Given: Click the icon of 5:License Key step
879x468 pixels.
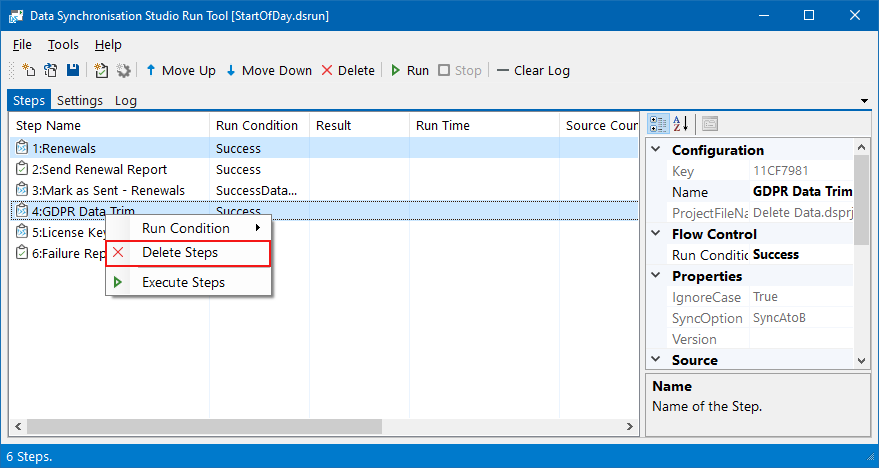Looking at the screenshot, I should click(x=22, y=231).
